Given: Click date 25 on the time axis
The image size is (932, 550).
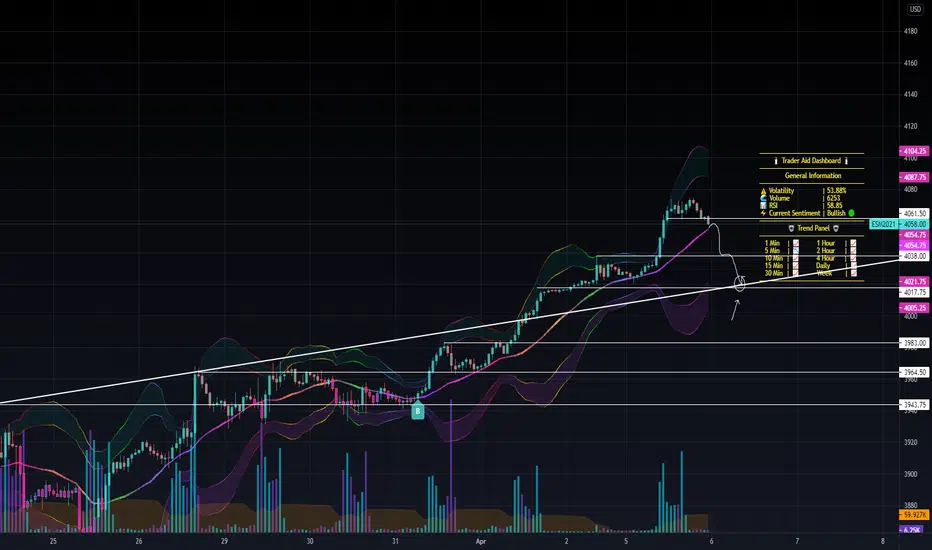Looking at the screenshot, I should [53, 541].
